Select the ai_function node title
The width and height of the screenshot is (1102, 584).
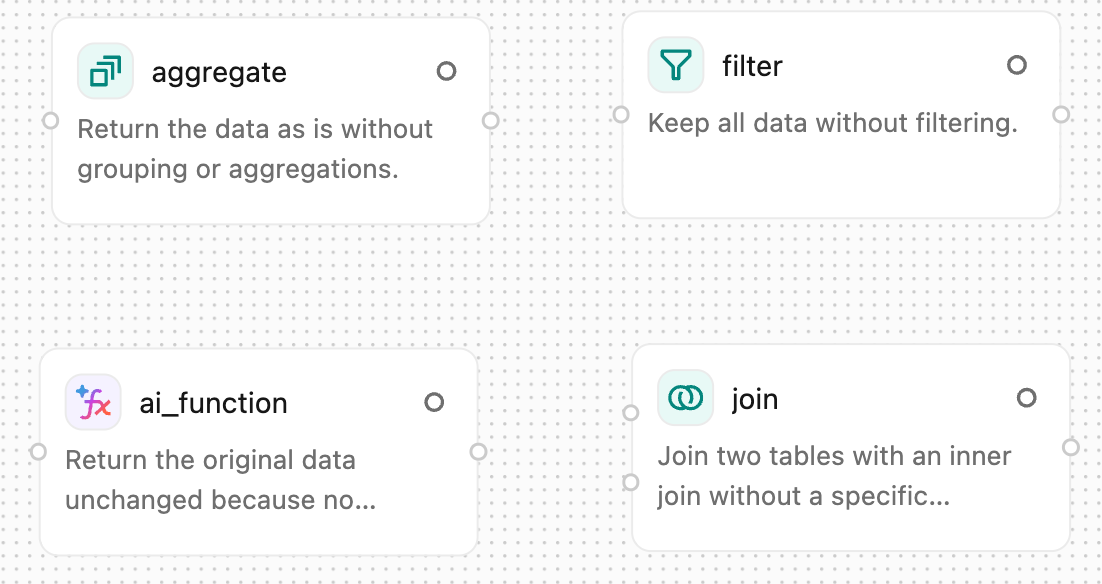(213, 403)
